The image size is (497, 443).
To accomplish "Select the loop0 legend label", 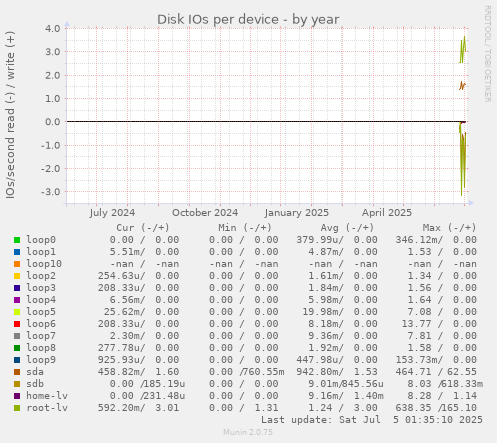I will click(41, 240).
